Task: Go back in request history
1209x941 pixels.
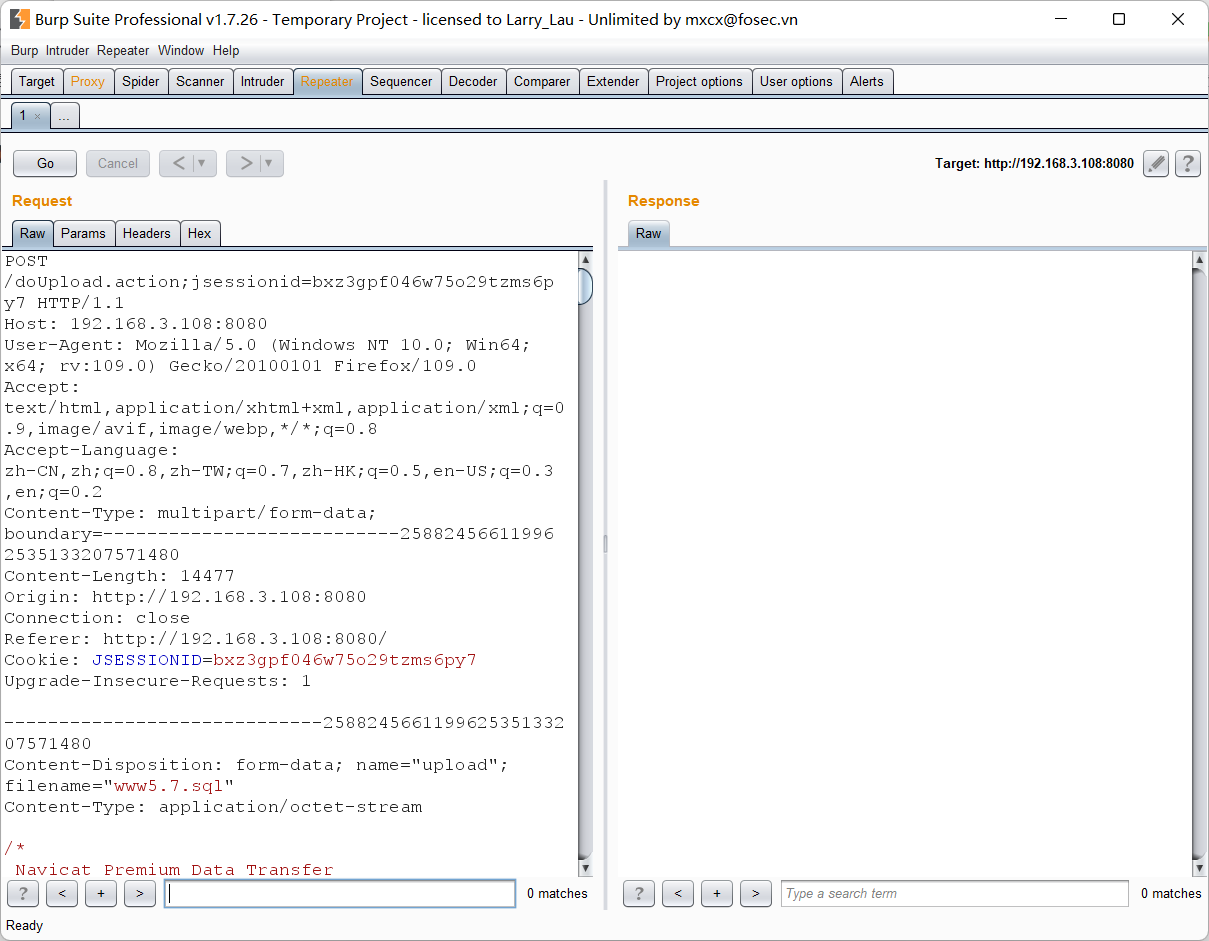Action: [x=177, y=163]
